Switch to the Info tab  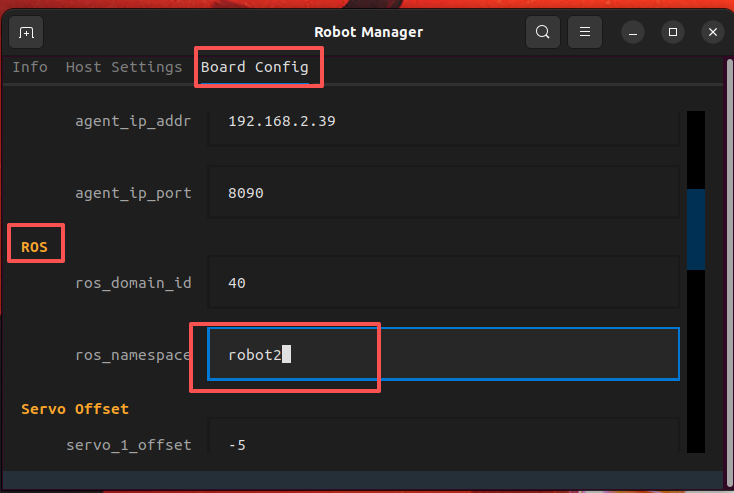point(30,67)
